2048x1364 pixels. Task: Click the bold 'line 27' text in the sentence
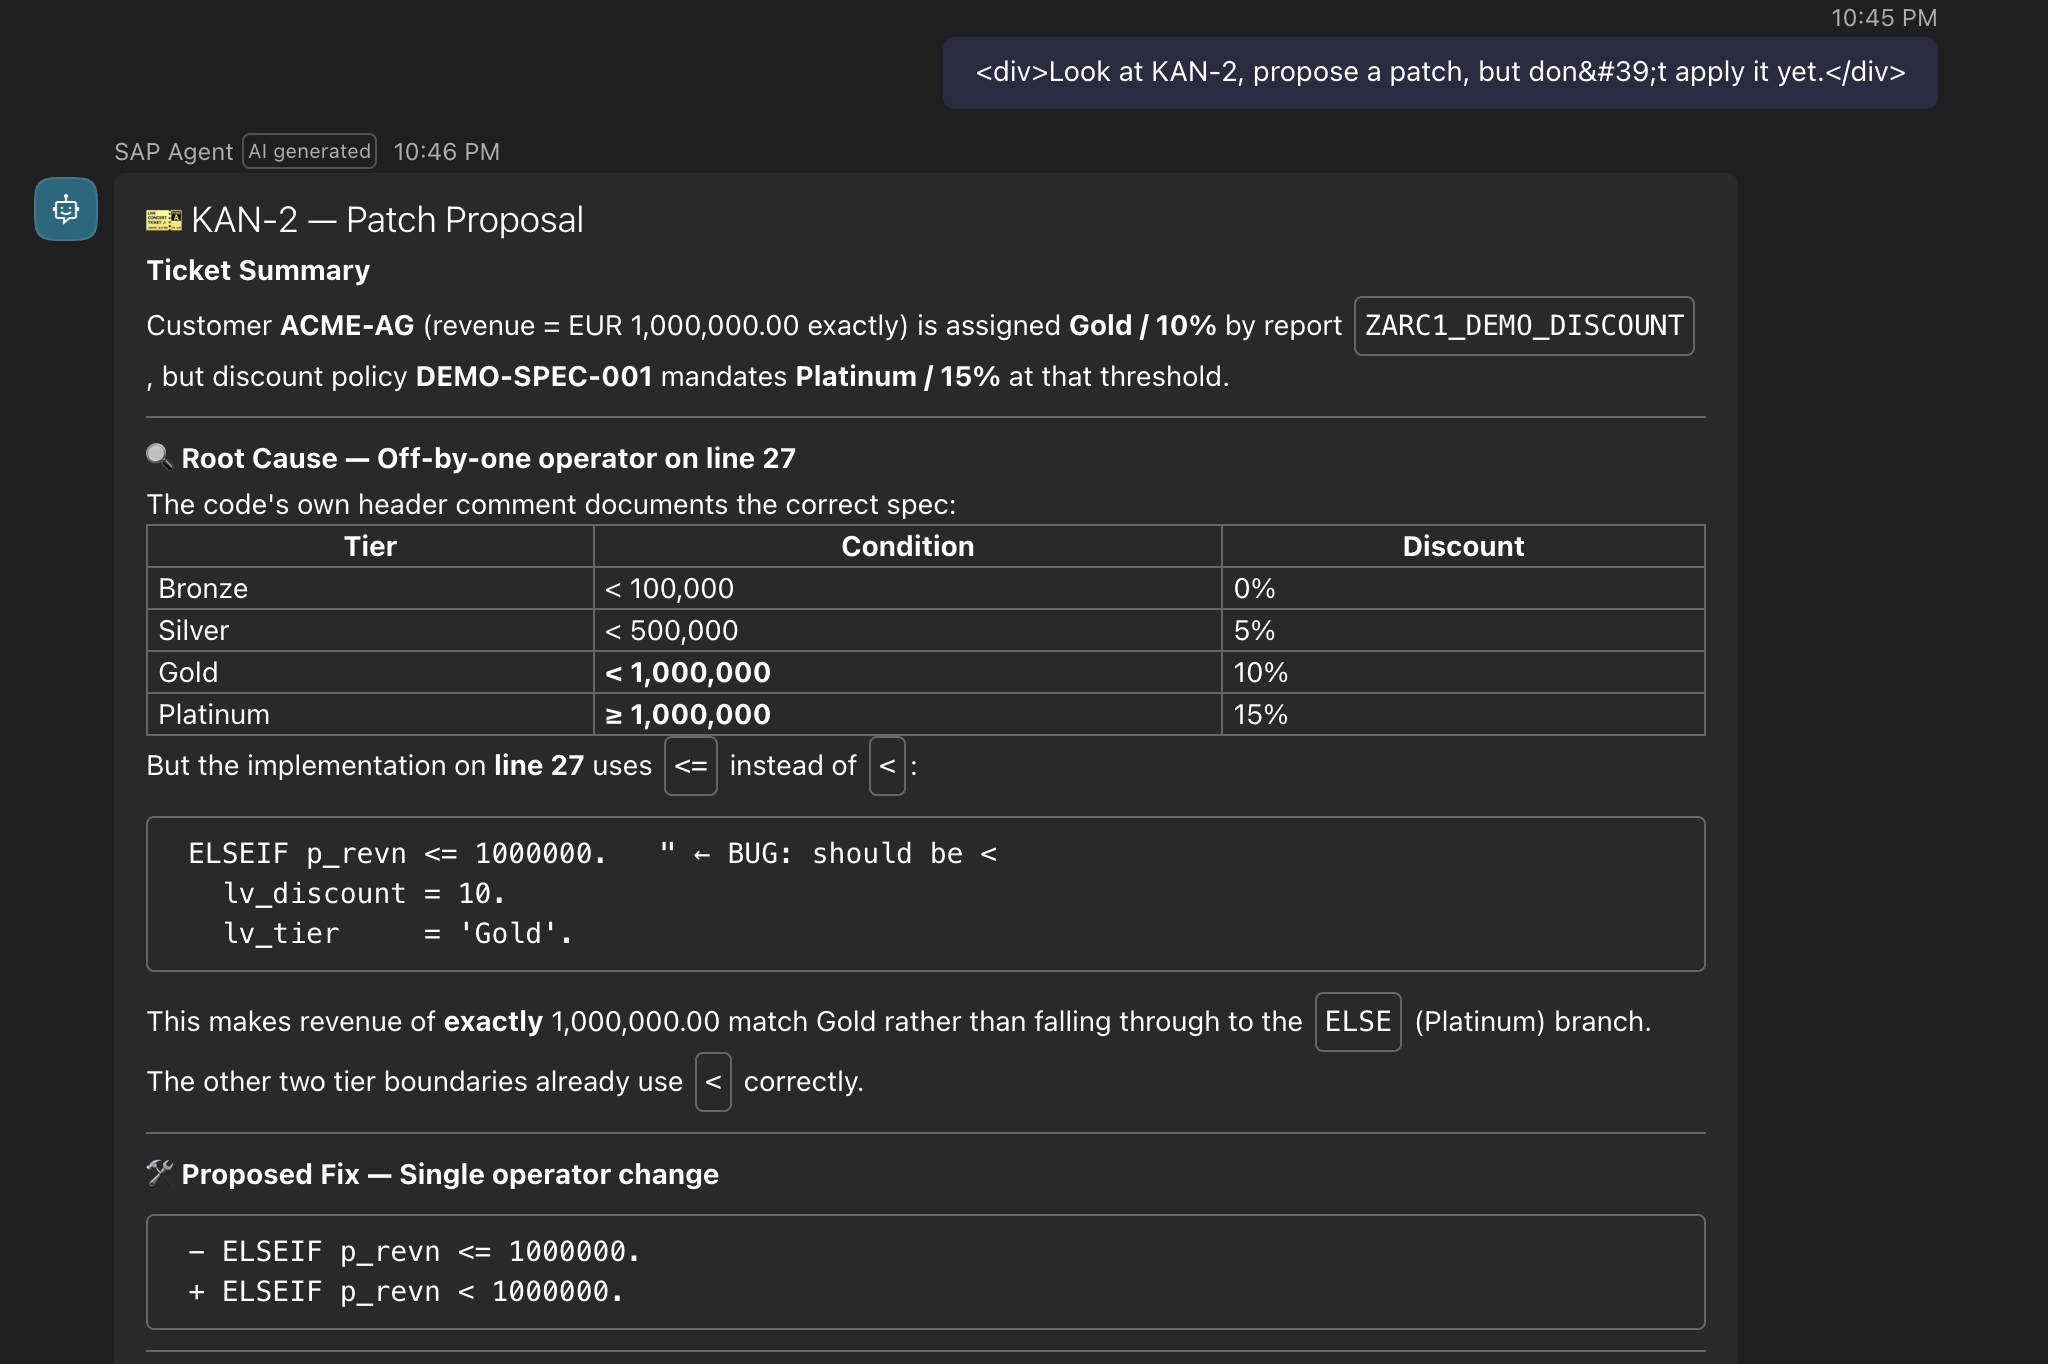tap(539, 766)
